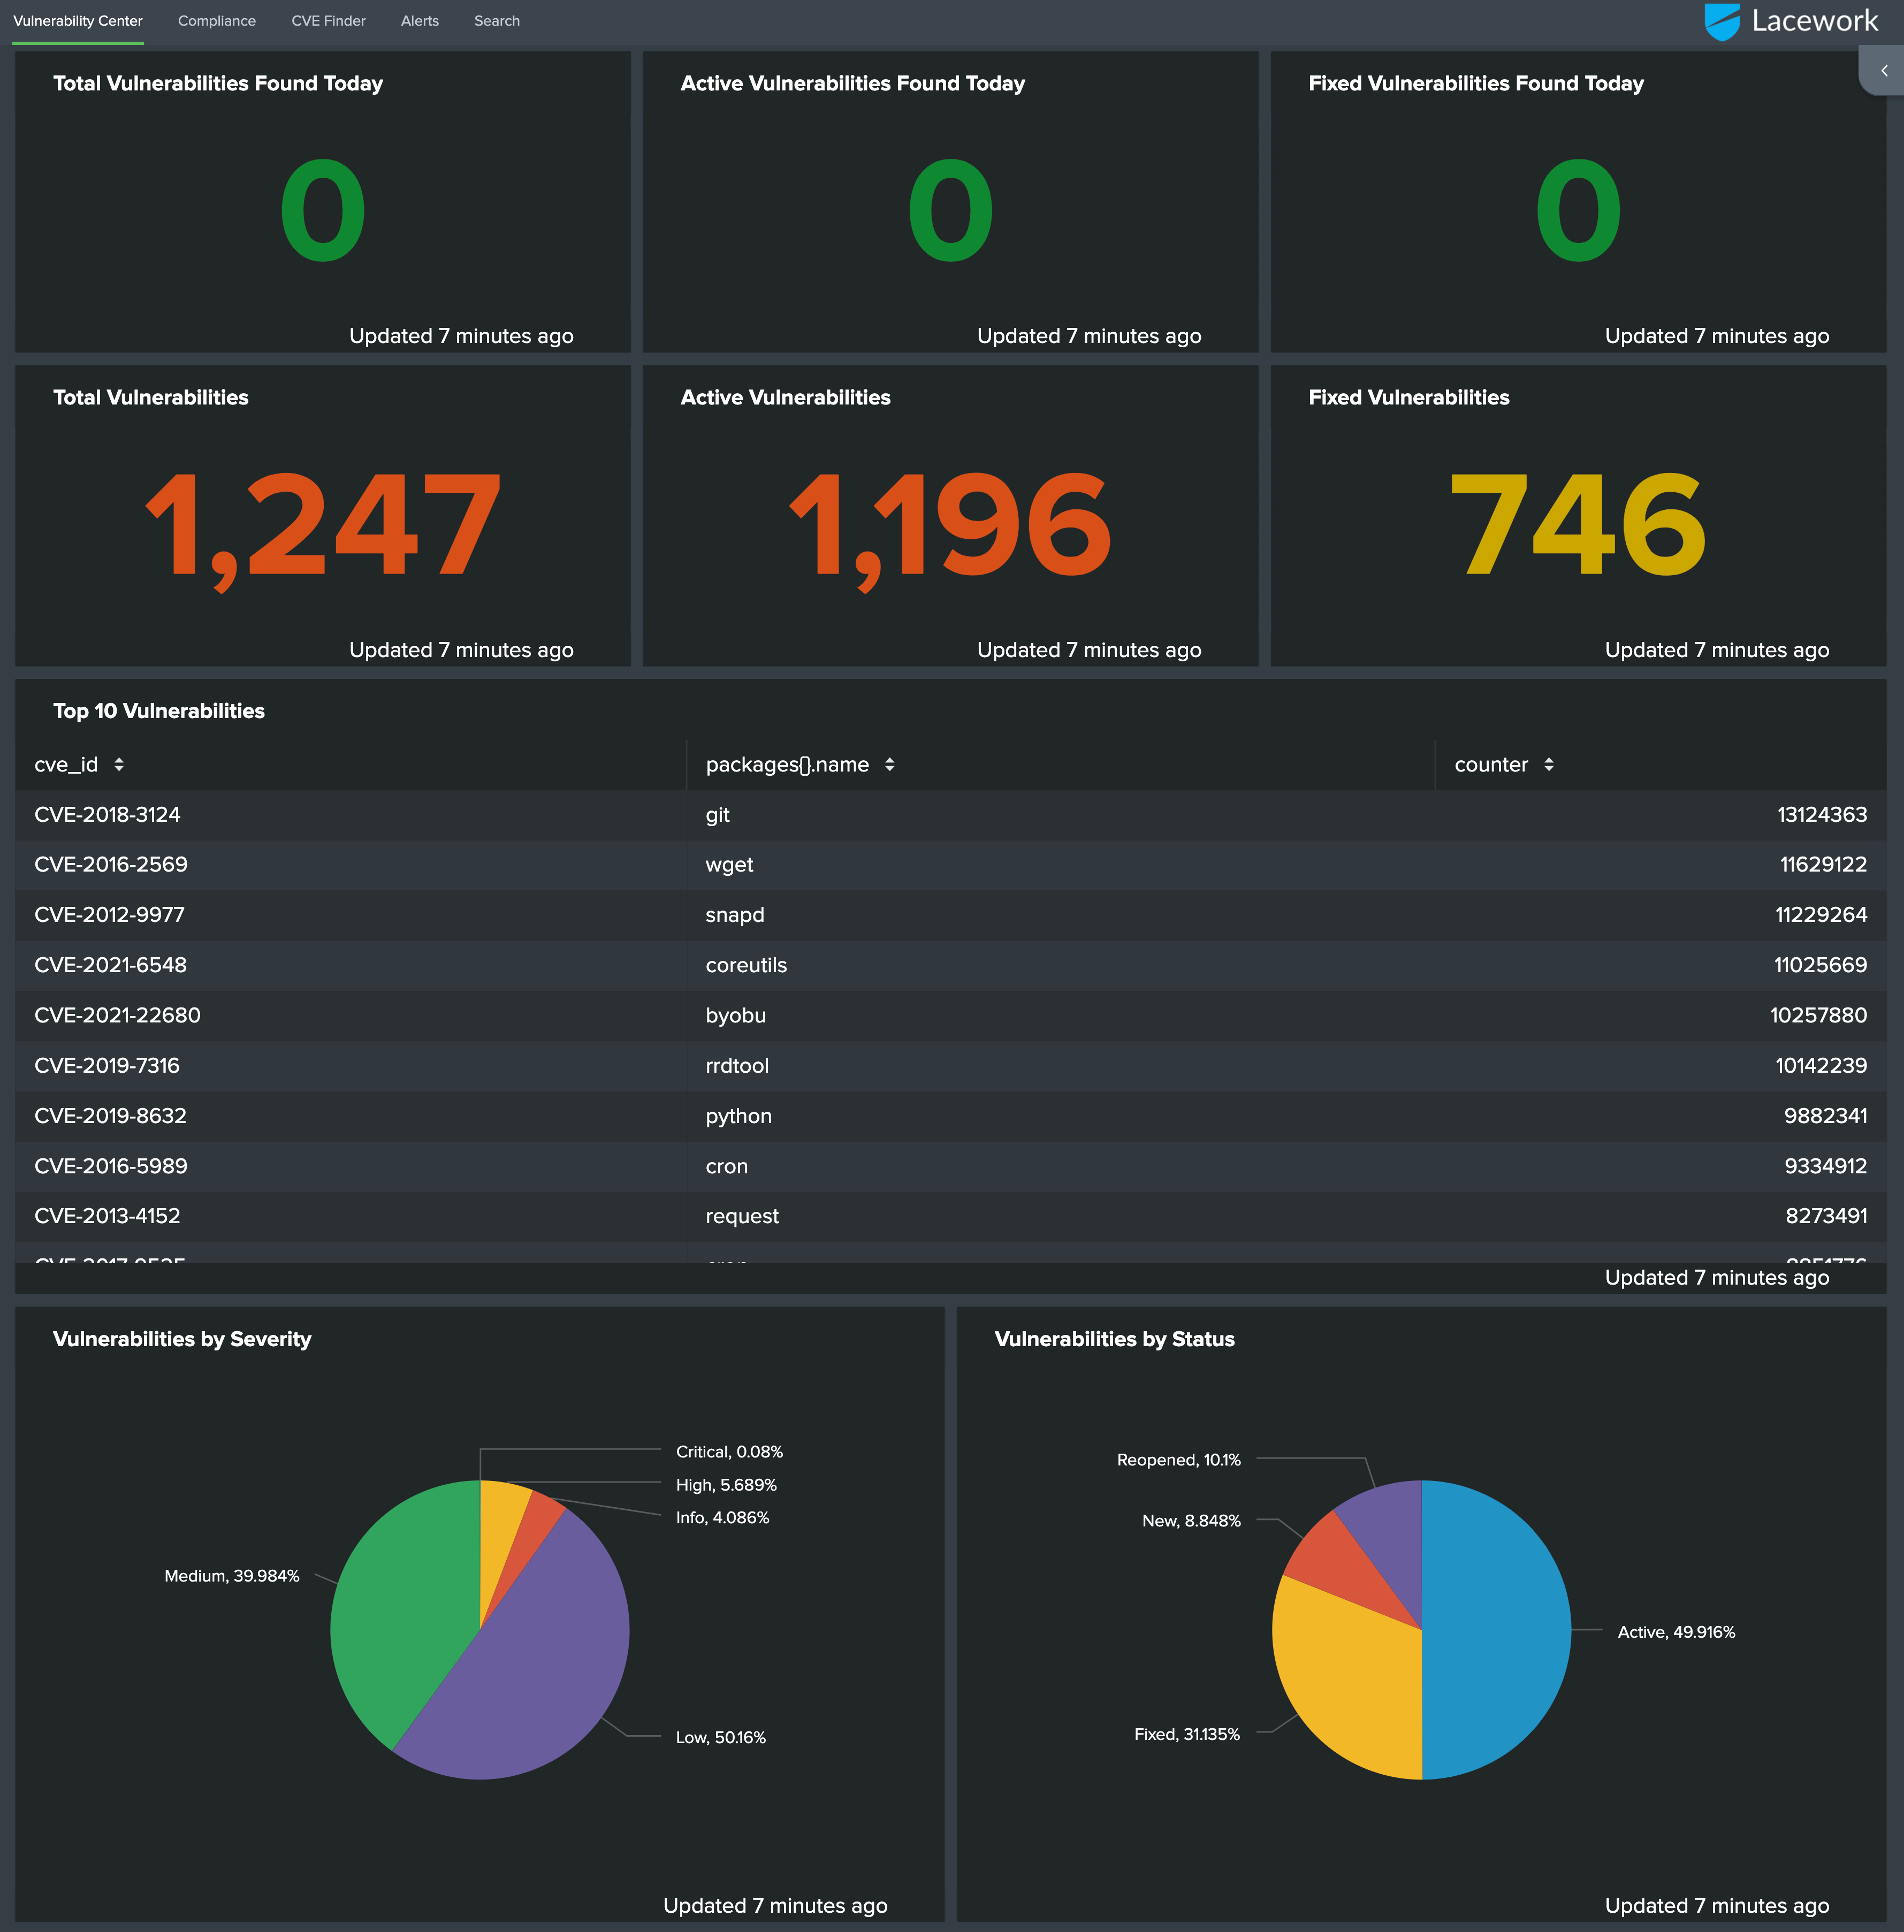This screenshot has height=1932, width=1904.
Task: Click the CVE-2018-3124 row entry
Action: (x=108, y=815)
